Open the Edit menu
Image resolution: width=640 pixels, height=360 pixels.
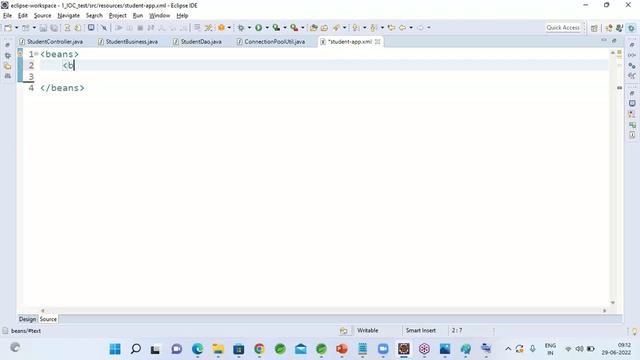(23, 16)
